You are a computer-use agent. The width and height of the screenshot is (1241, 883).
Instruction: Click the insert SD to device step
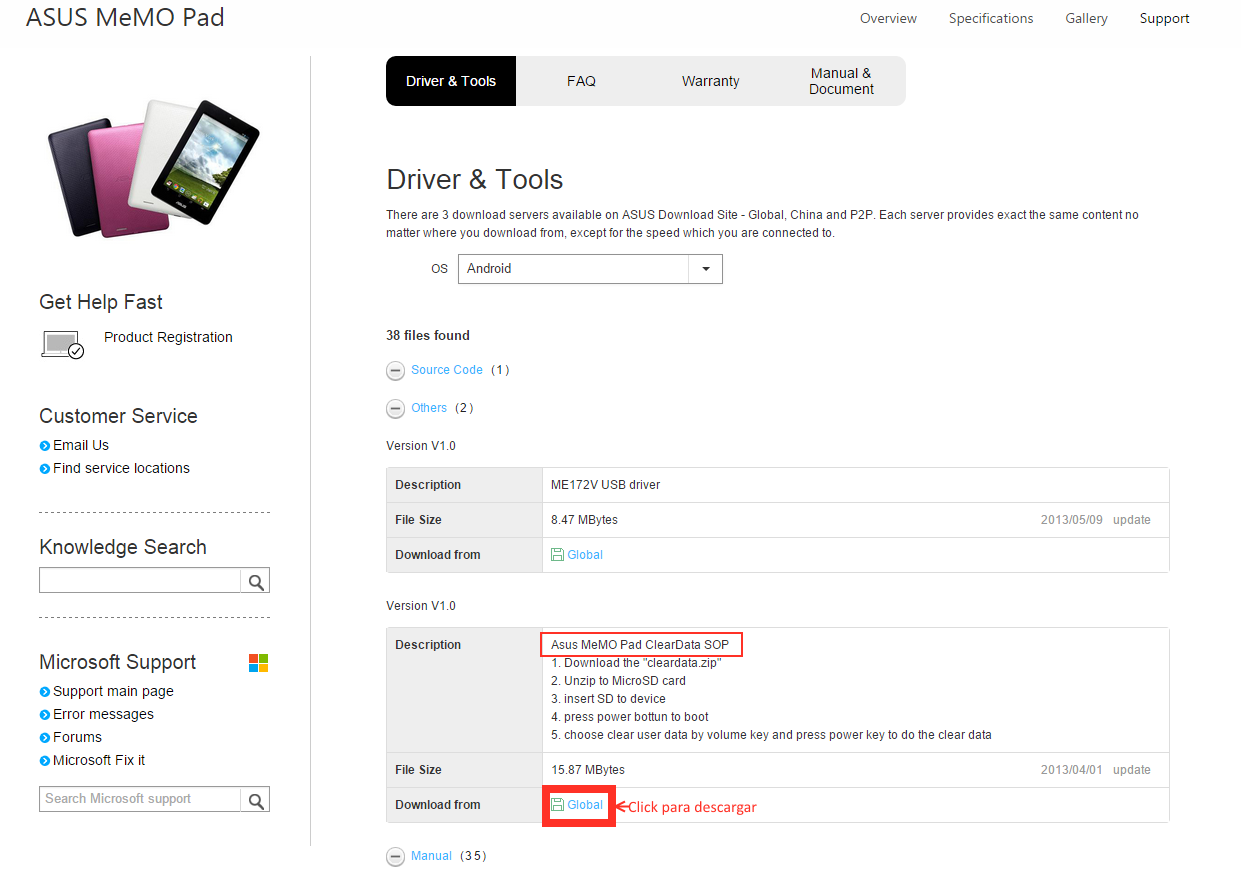point(608,699)
